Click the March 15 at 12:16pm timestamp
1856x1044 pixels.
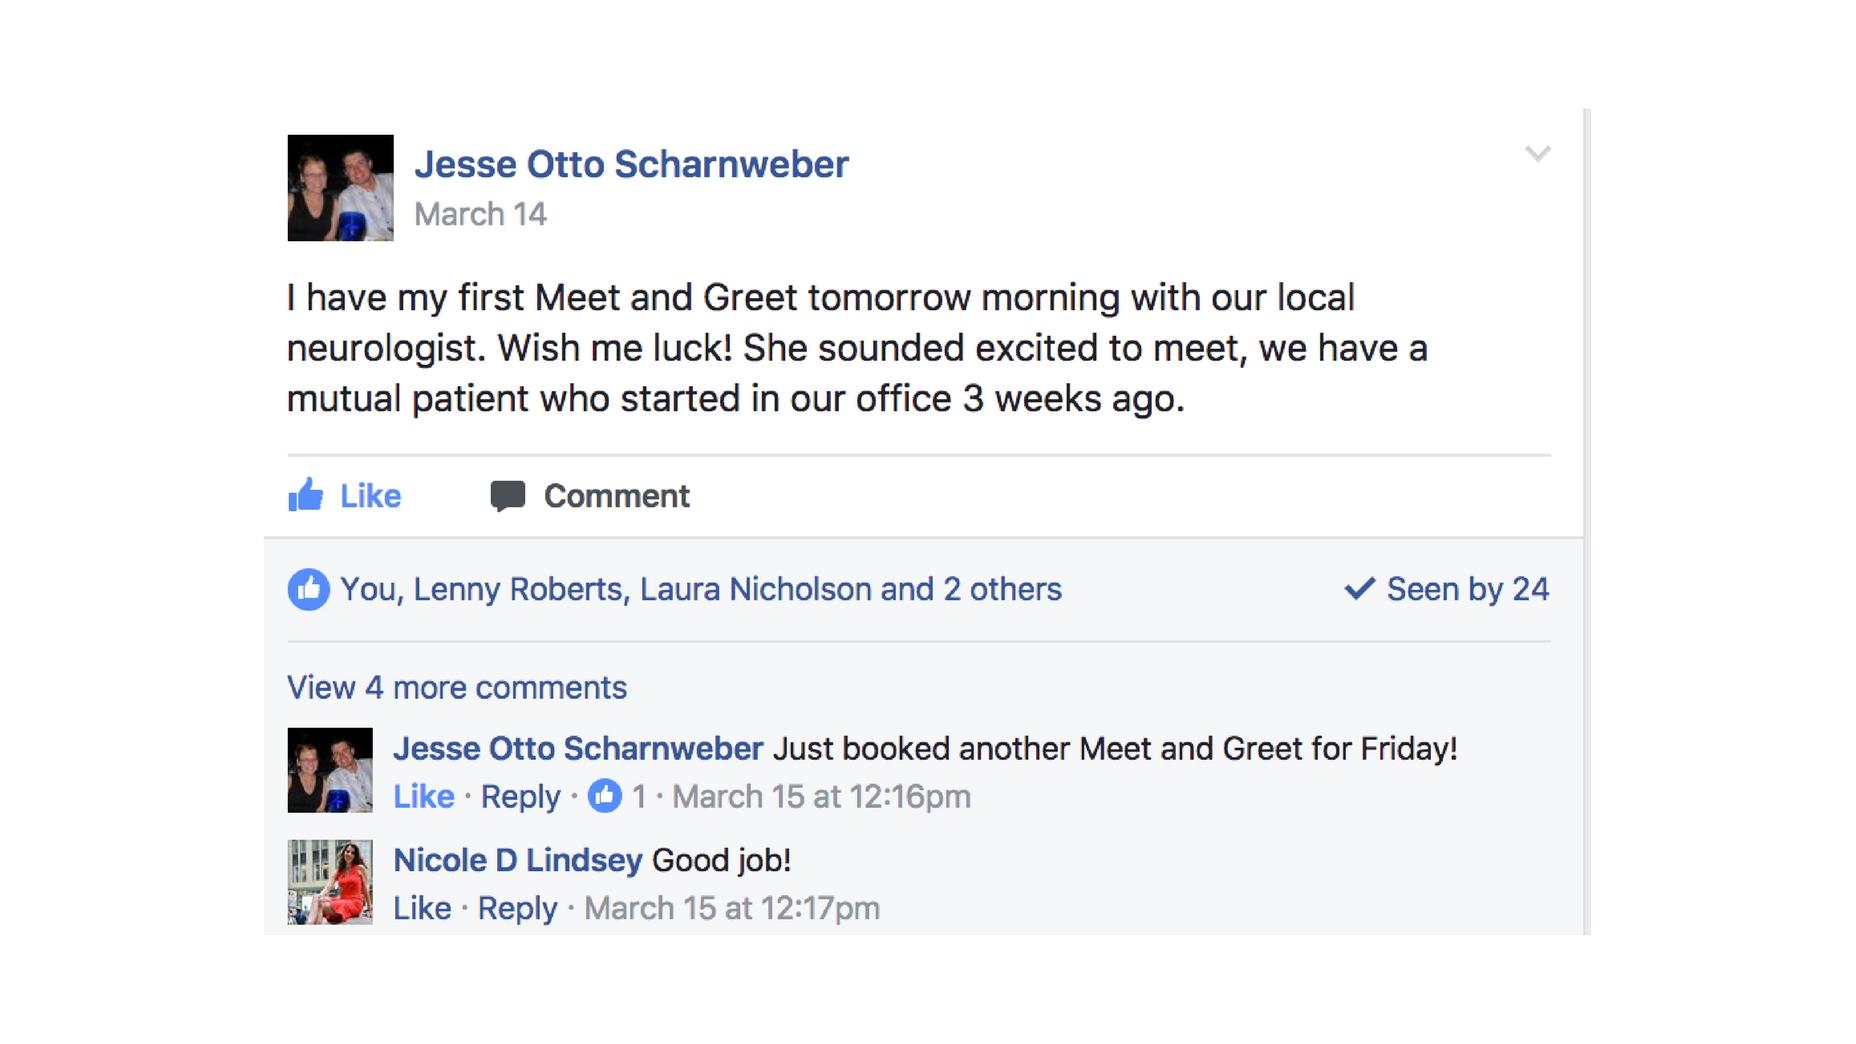click(821, 797)
